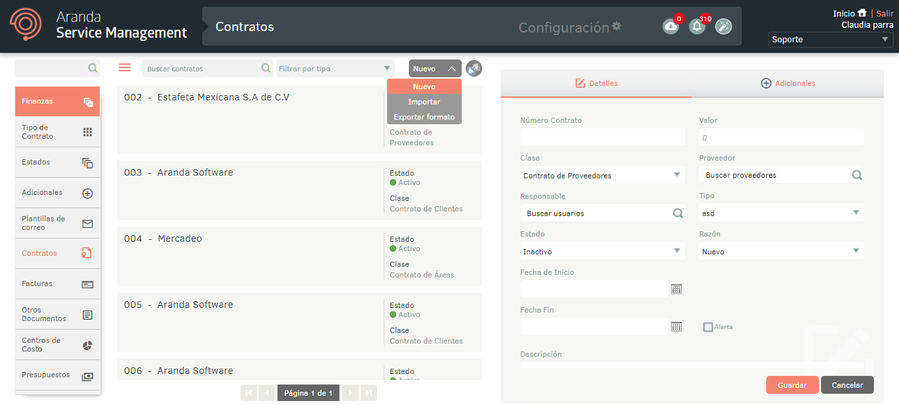Expand the Soporte dropdown in header
The image size is (899, 405).
click(x=830, y=40)
